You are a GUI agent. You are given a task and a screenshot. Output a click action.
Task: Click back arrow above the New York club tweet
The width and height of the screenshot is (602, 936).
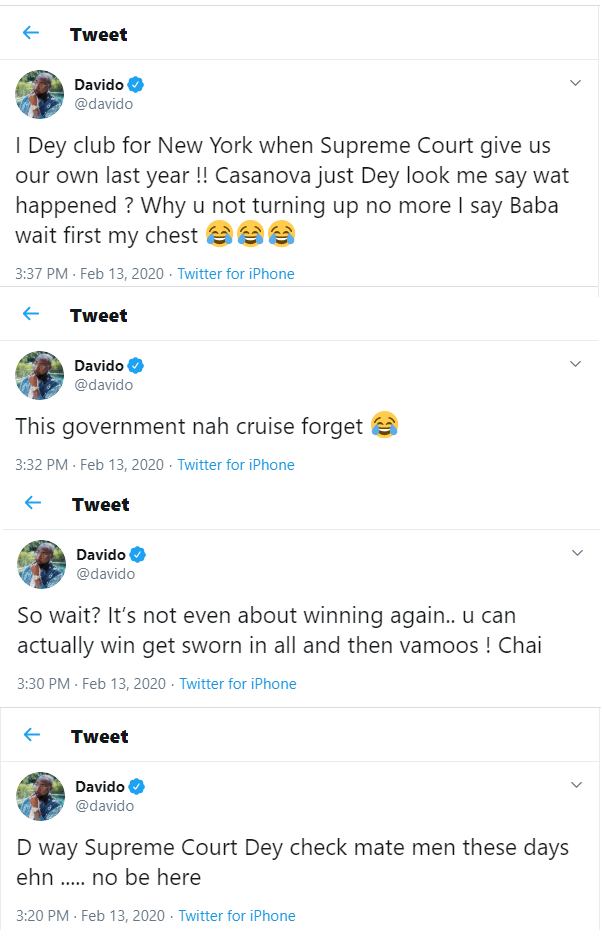tap(31, 33)
